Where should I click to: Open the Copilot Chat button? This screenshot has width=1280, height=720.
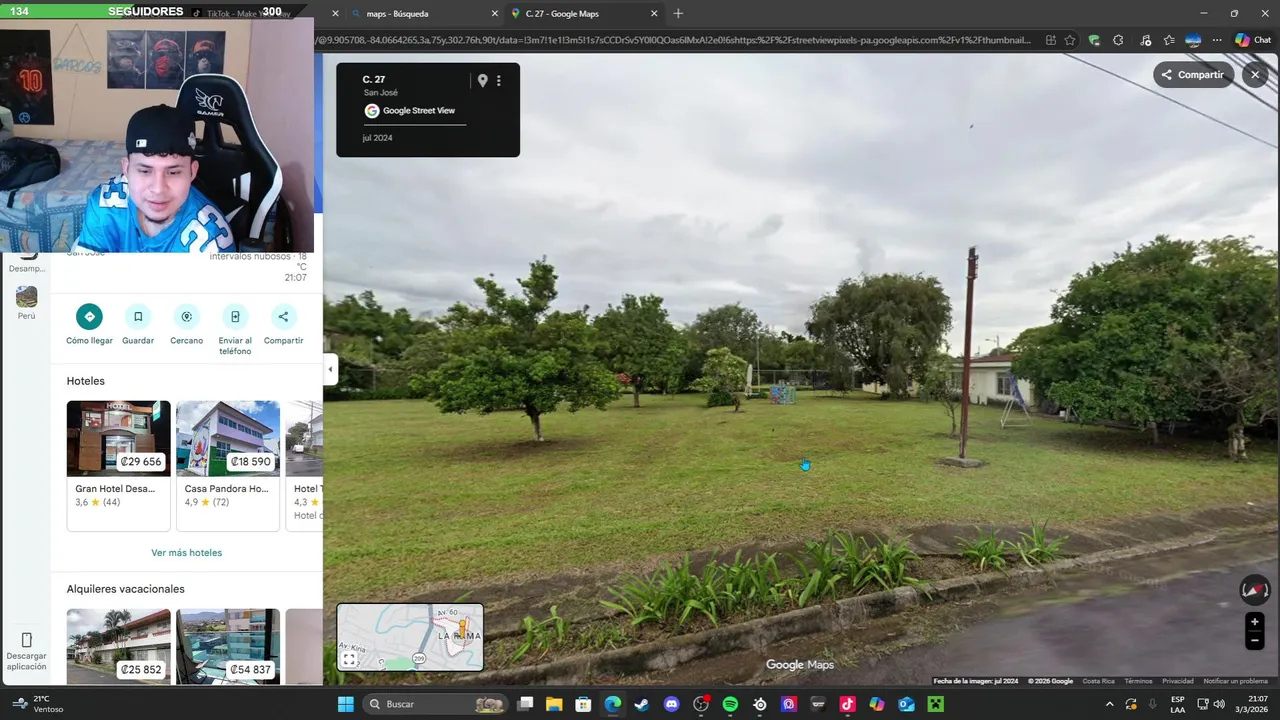1253,40
